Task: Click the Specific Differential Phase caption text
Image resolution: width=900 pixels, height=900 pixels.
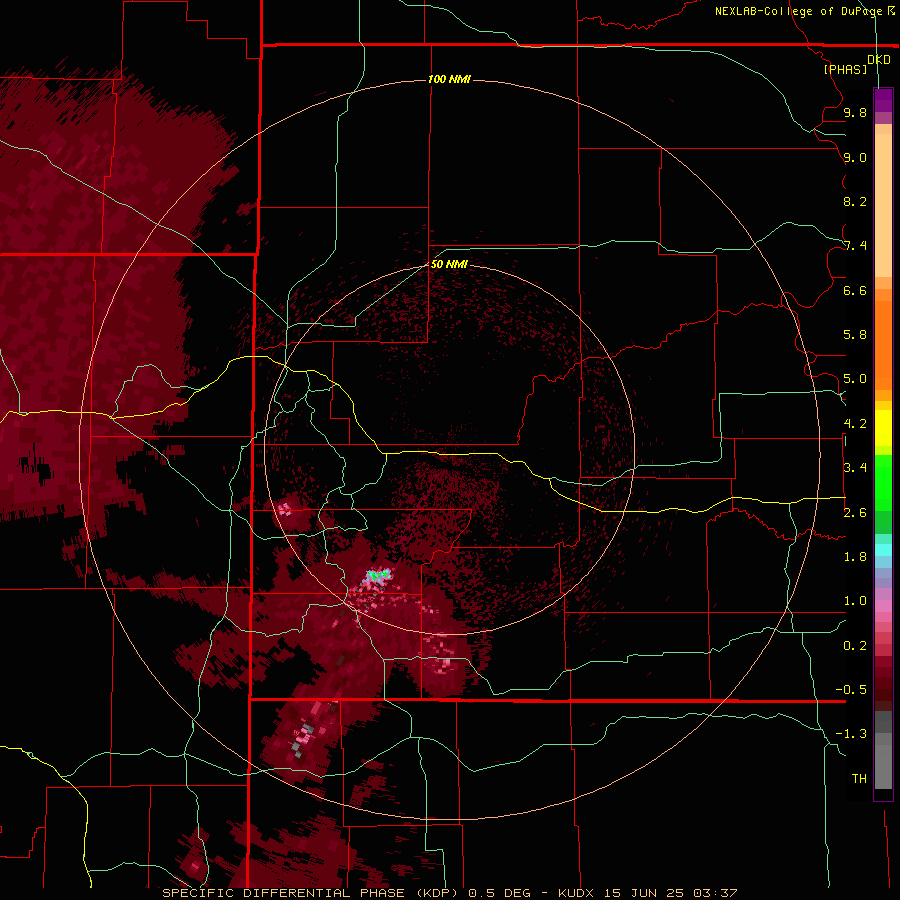Action: point(449,893)
